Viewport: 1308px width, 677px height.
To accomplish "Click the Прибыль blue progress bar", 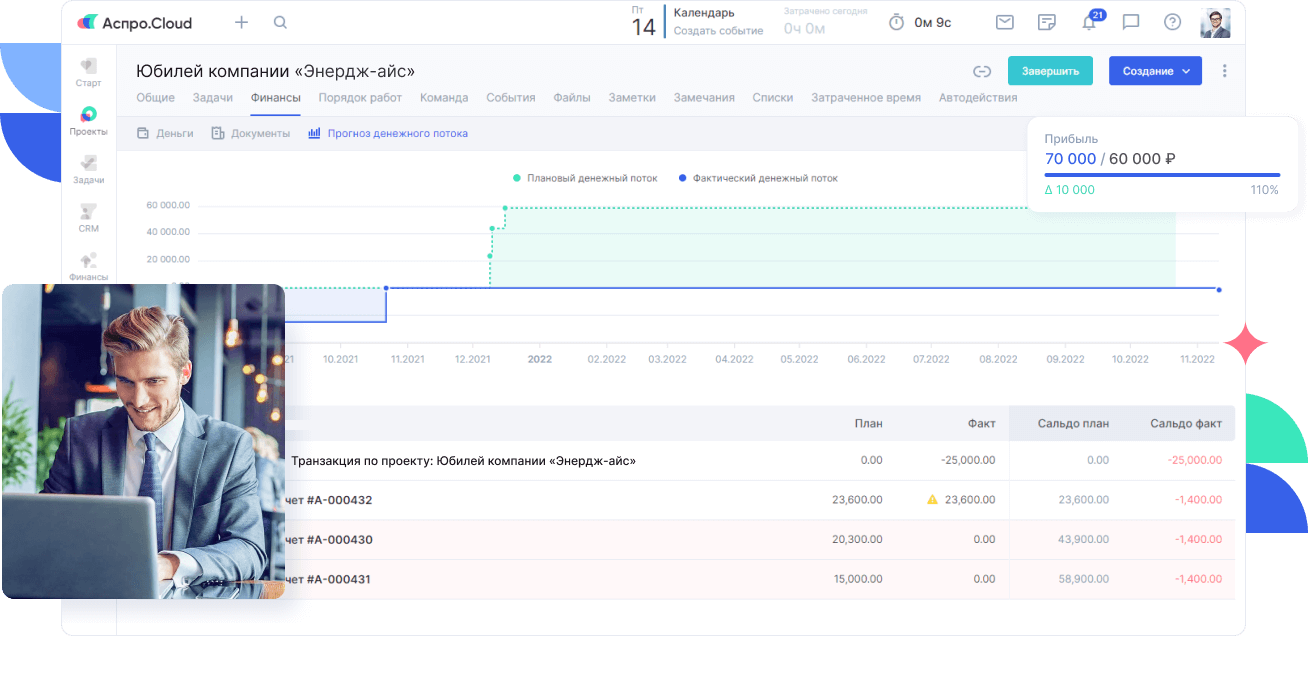I will pyautogui.click(x=1161, y=175).
